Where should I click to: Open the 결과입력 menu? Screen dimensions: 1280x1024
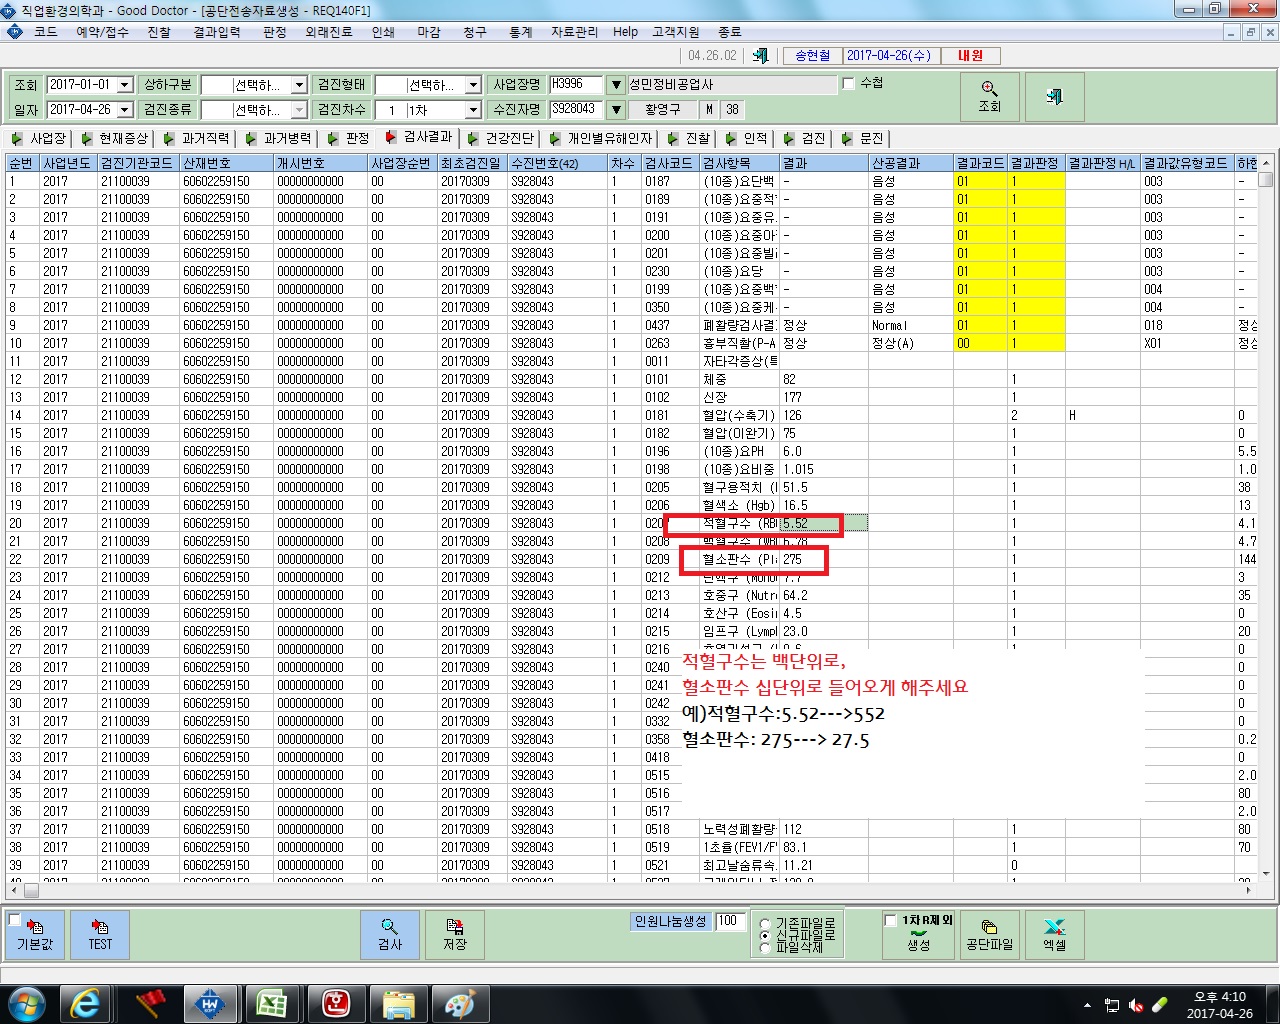coord(217,32)
